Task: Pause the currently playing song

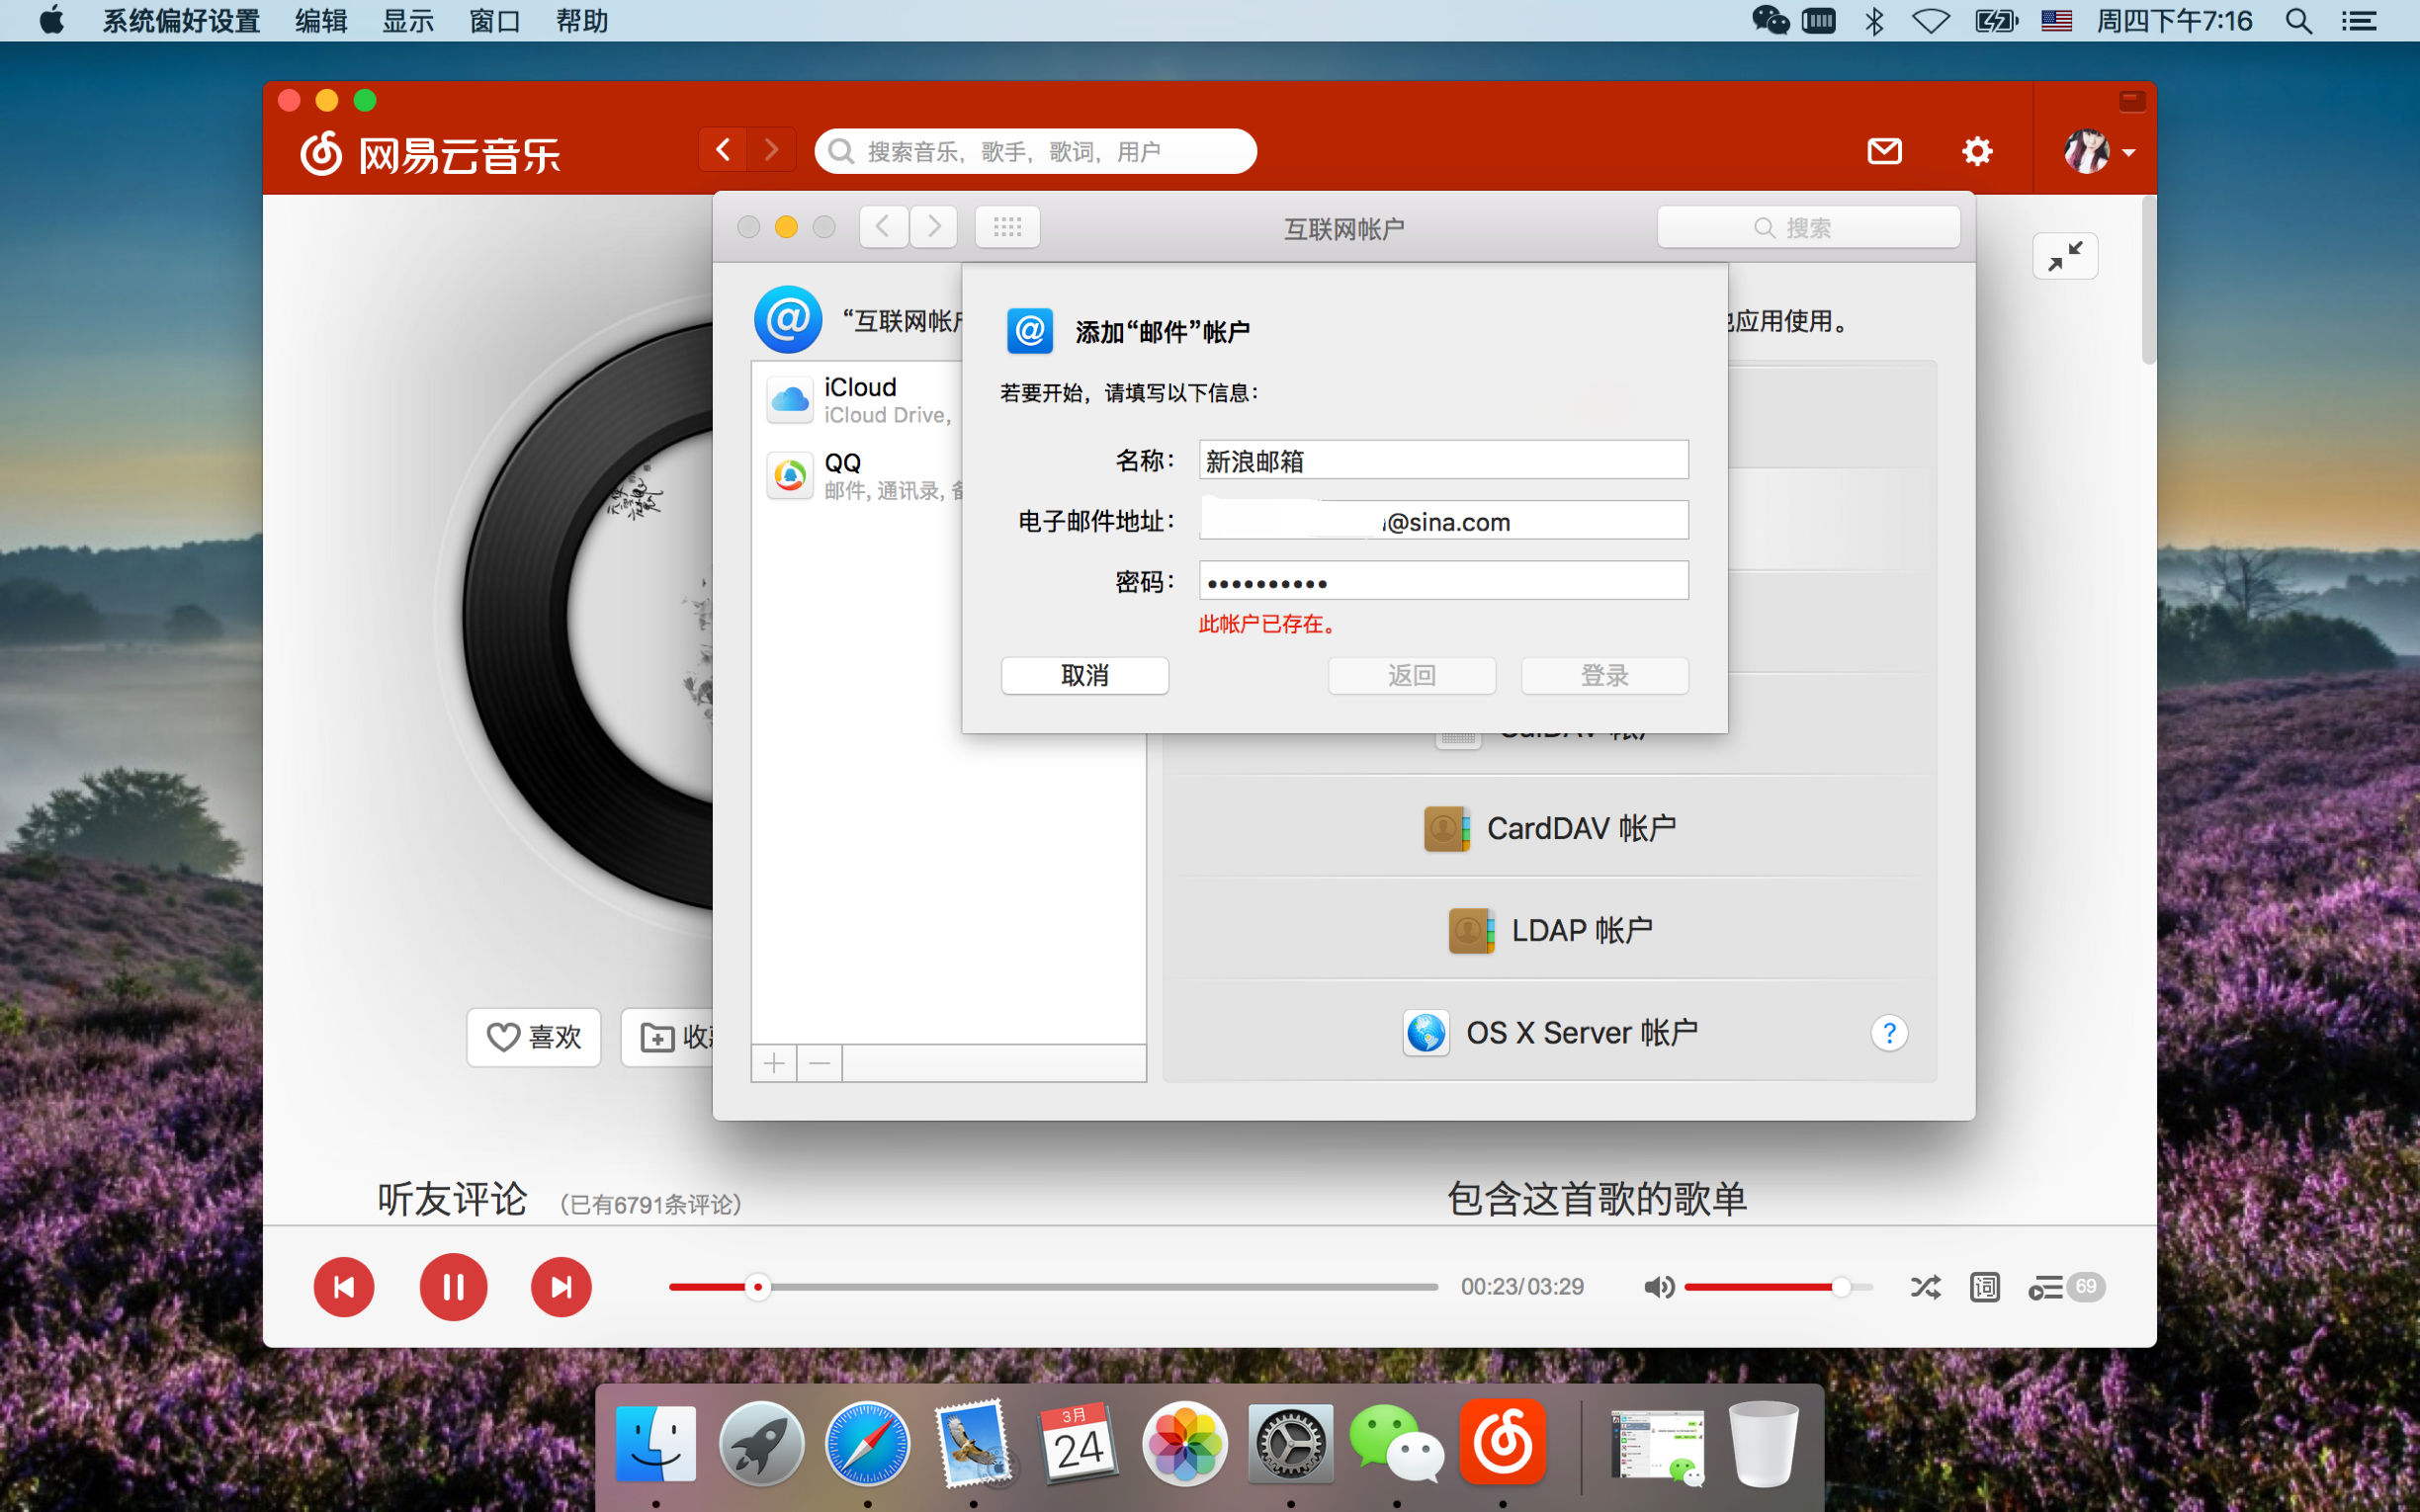Action: tap(454, 1287)
